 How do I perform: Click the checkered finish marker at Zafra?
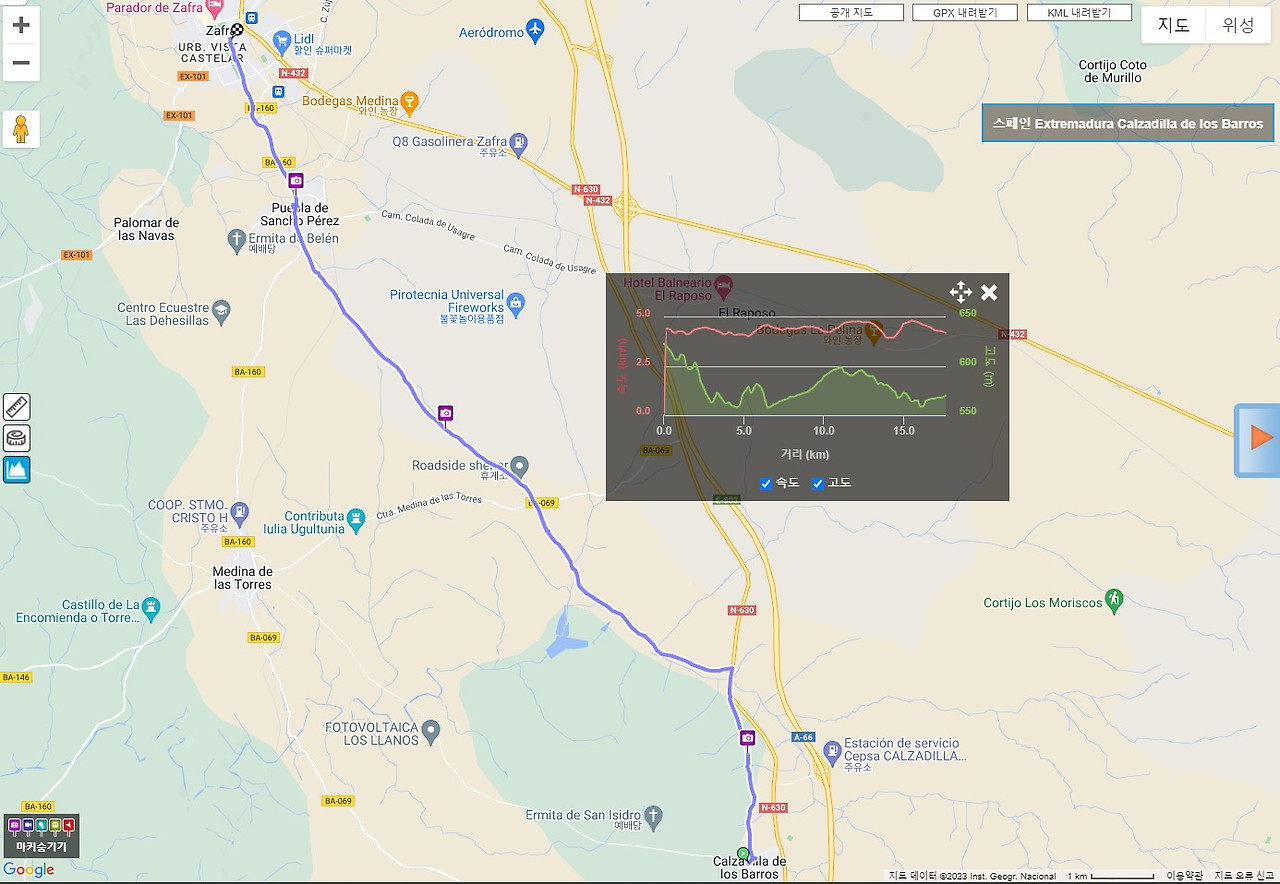[x=237, y=30]
